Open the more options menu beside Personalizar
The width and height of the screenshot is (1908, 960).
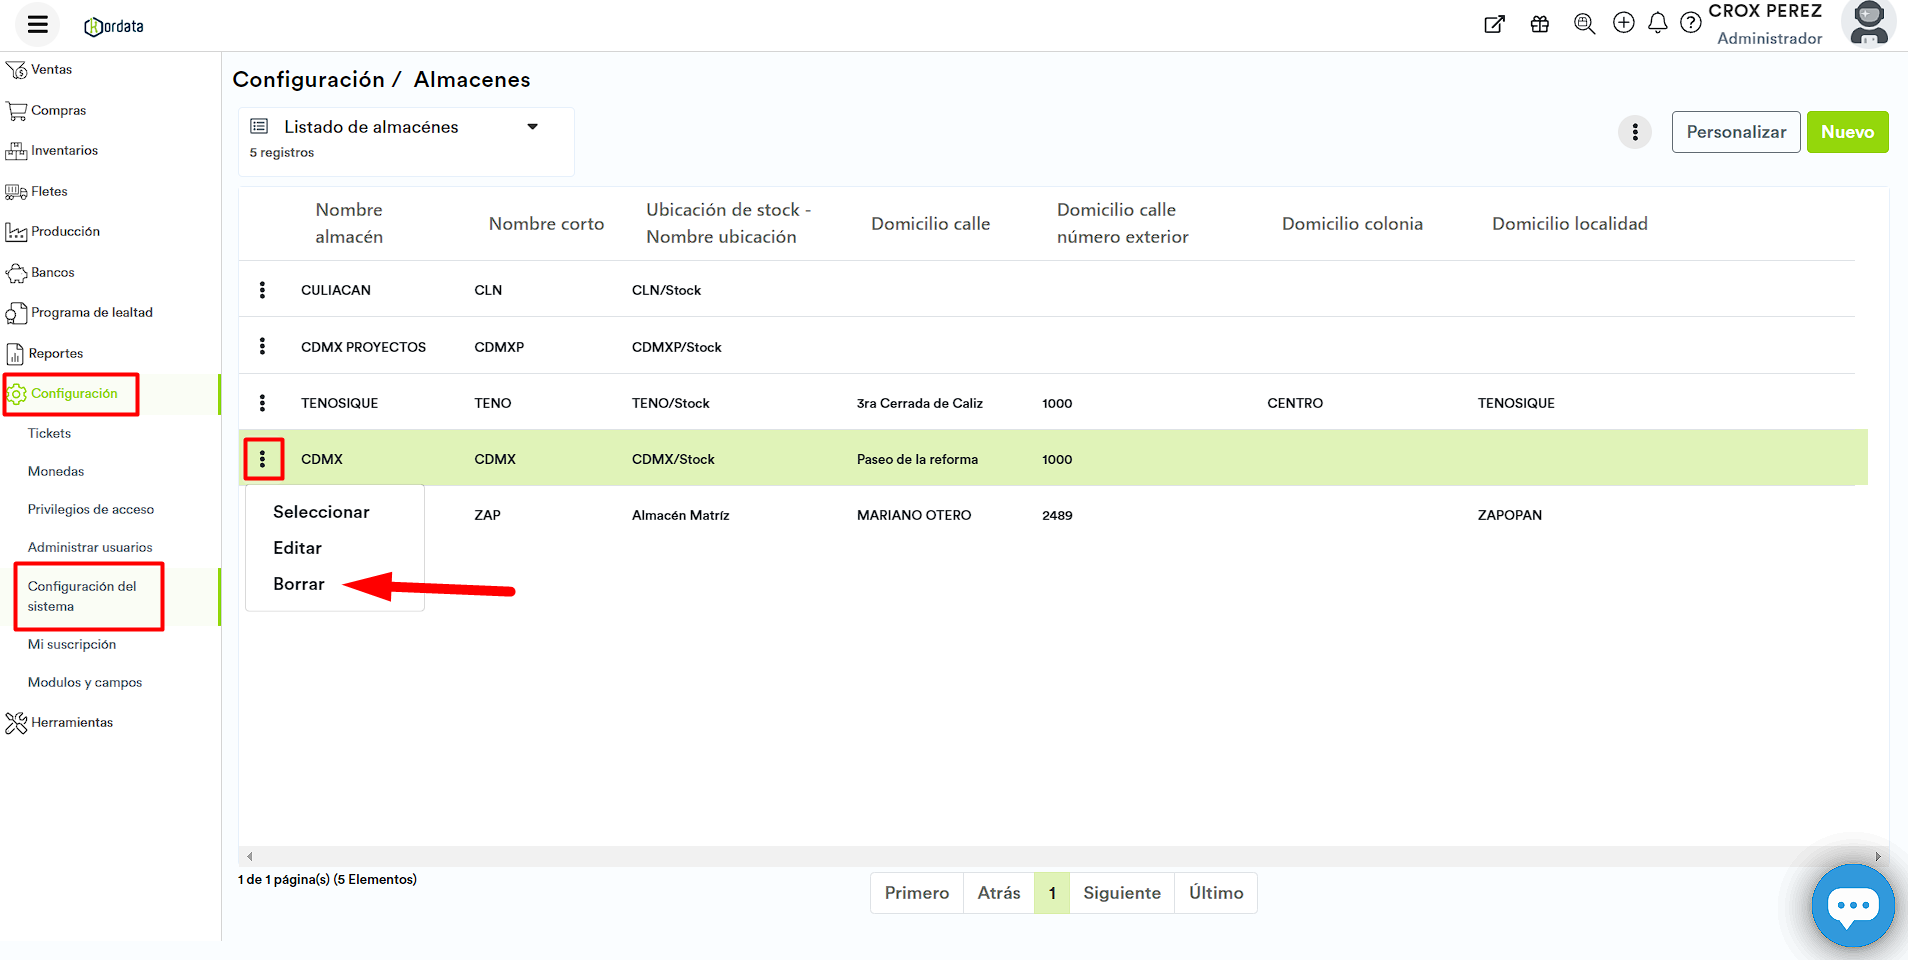tap(1635, 132)
